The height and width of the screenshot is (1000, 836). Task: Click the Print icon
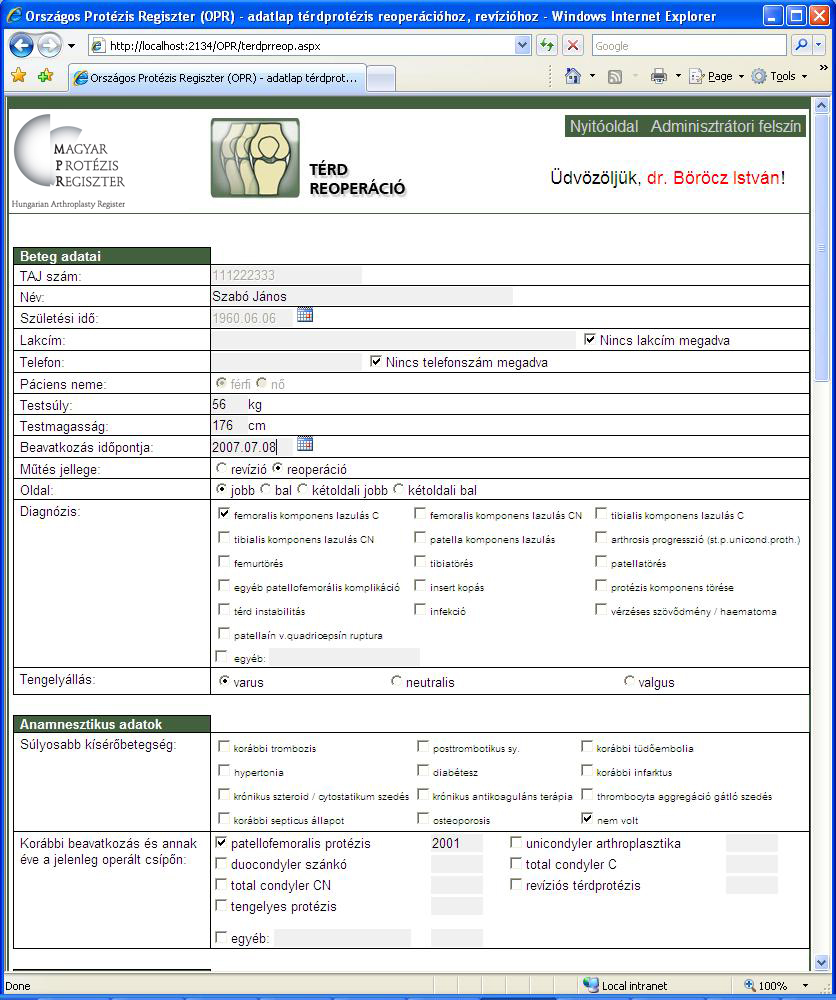click(659, 77)
